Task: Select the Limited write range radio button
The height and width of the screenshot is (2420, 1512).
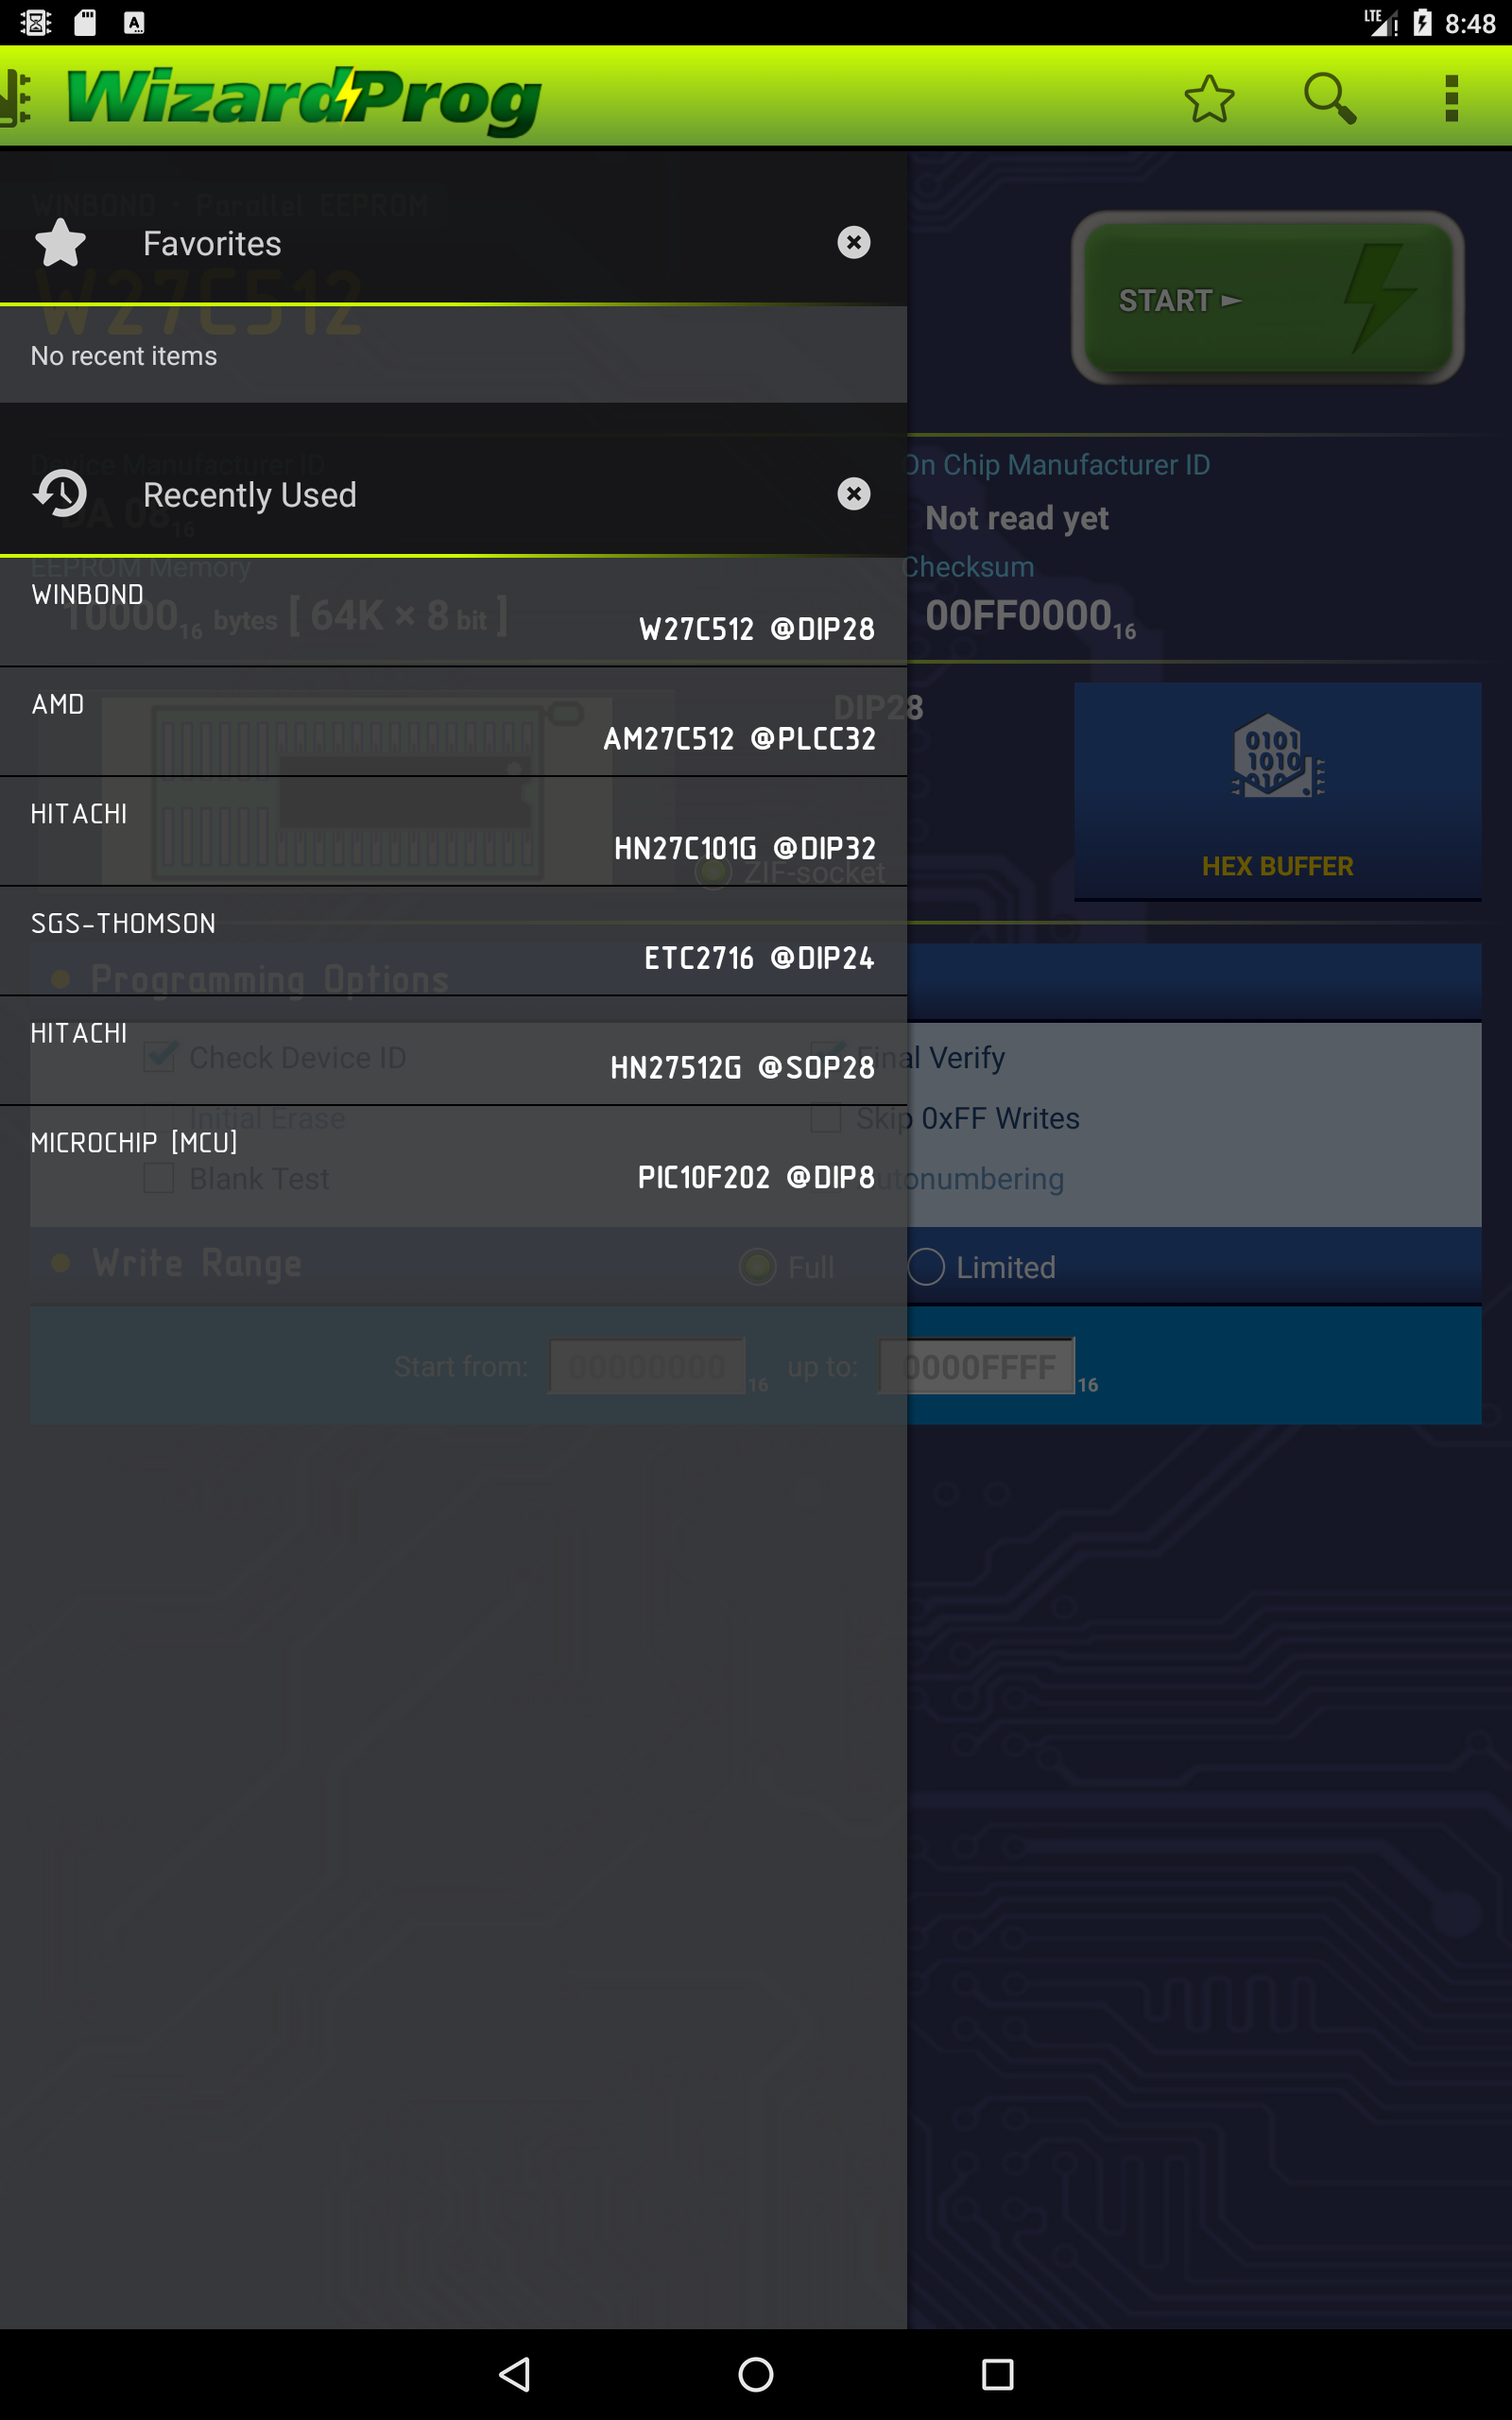Action: click(926, 1267)
